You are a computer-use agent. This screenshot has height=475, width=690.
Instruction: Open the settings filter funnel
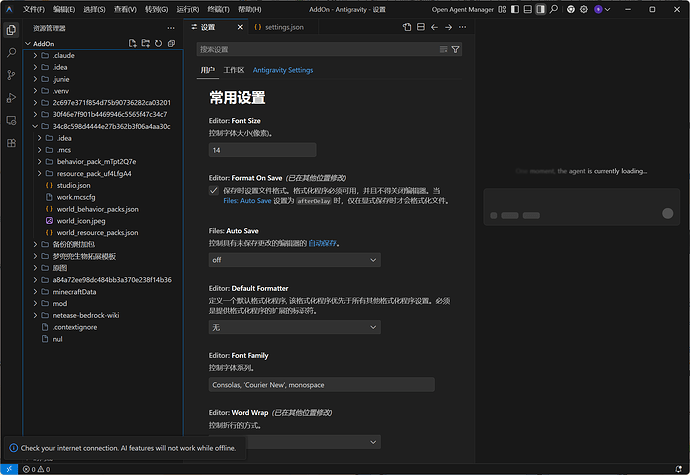tap(455, 49)
